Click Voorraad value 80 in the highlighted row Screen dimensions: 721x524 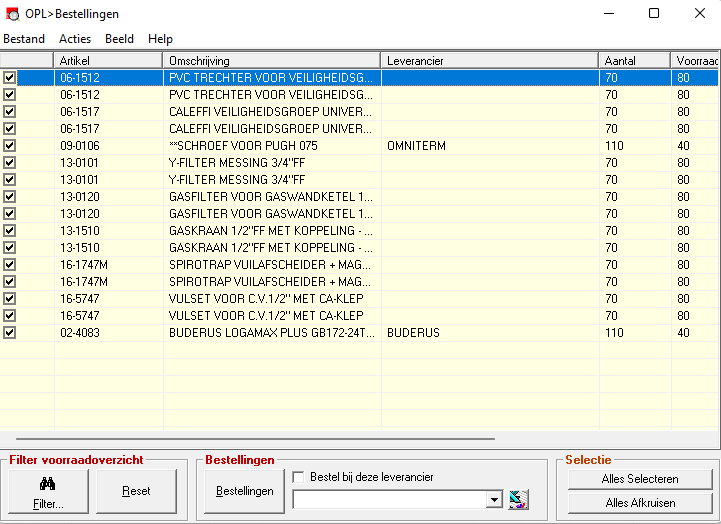(683, 78)
